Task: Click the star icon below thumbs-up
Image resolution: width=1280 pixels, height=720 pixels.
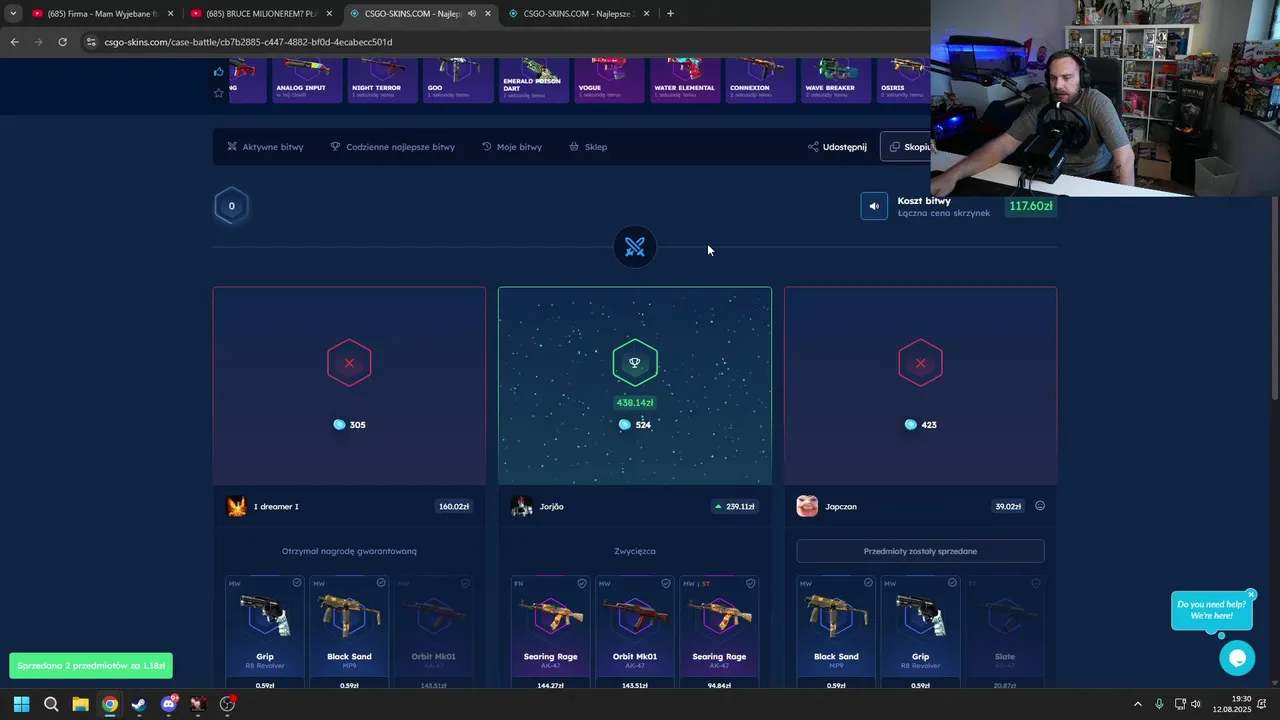Action: click(219, 93)
